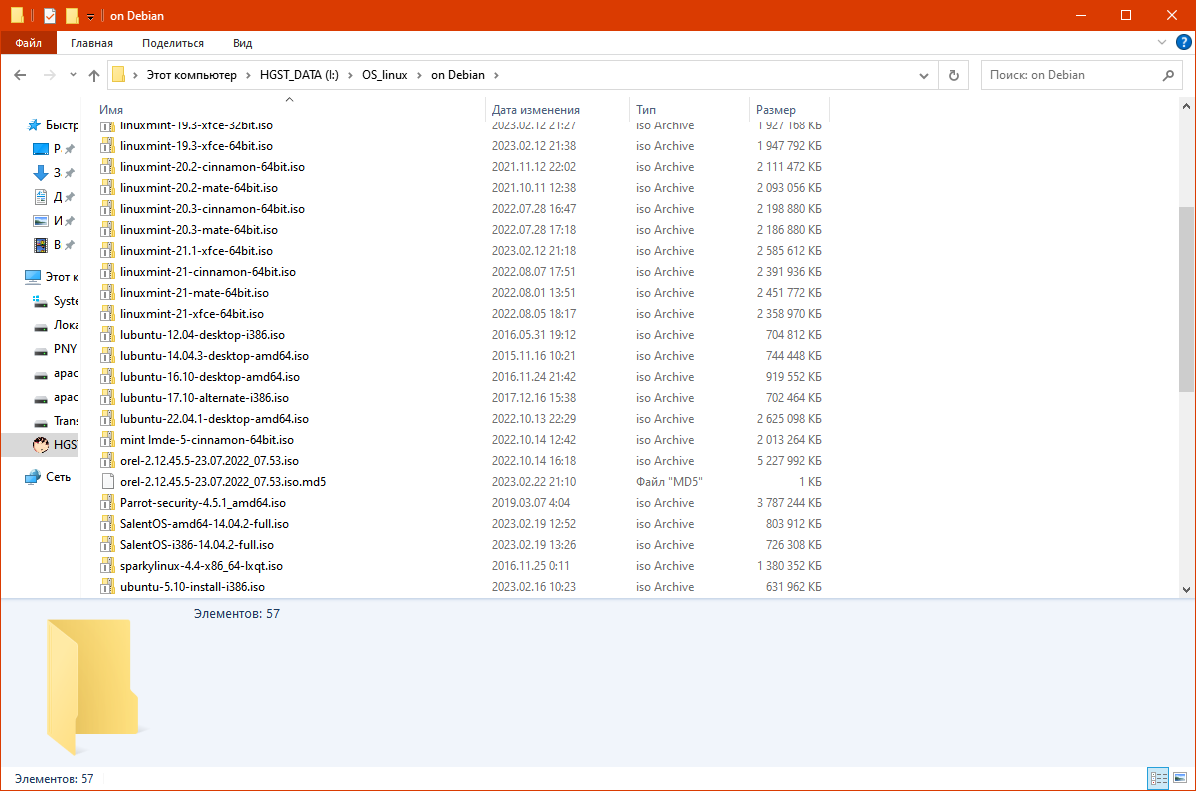Screen dimensions: 1196x791
Task: Open the Windows Help question mark
Action: (x=1183, y=43)
